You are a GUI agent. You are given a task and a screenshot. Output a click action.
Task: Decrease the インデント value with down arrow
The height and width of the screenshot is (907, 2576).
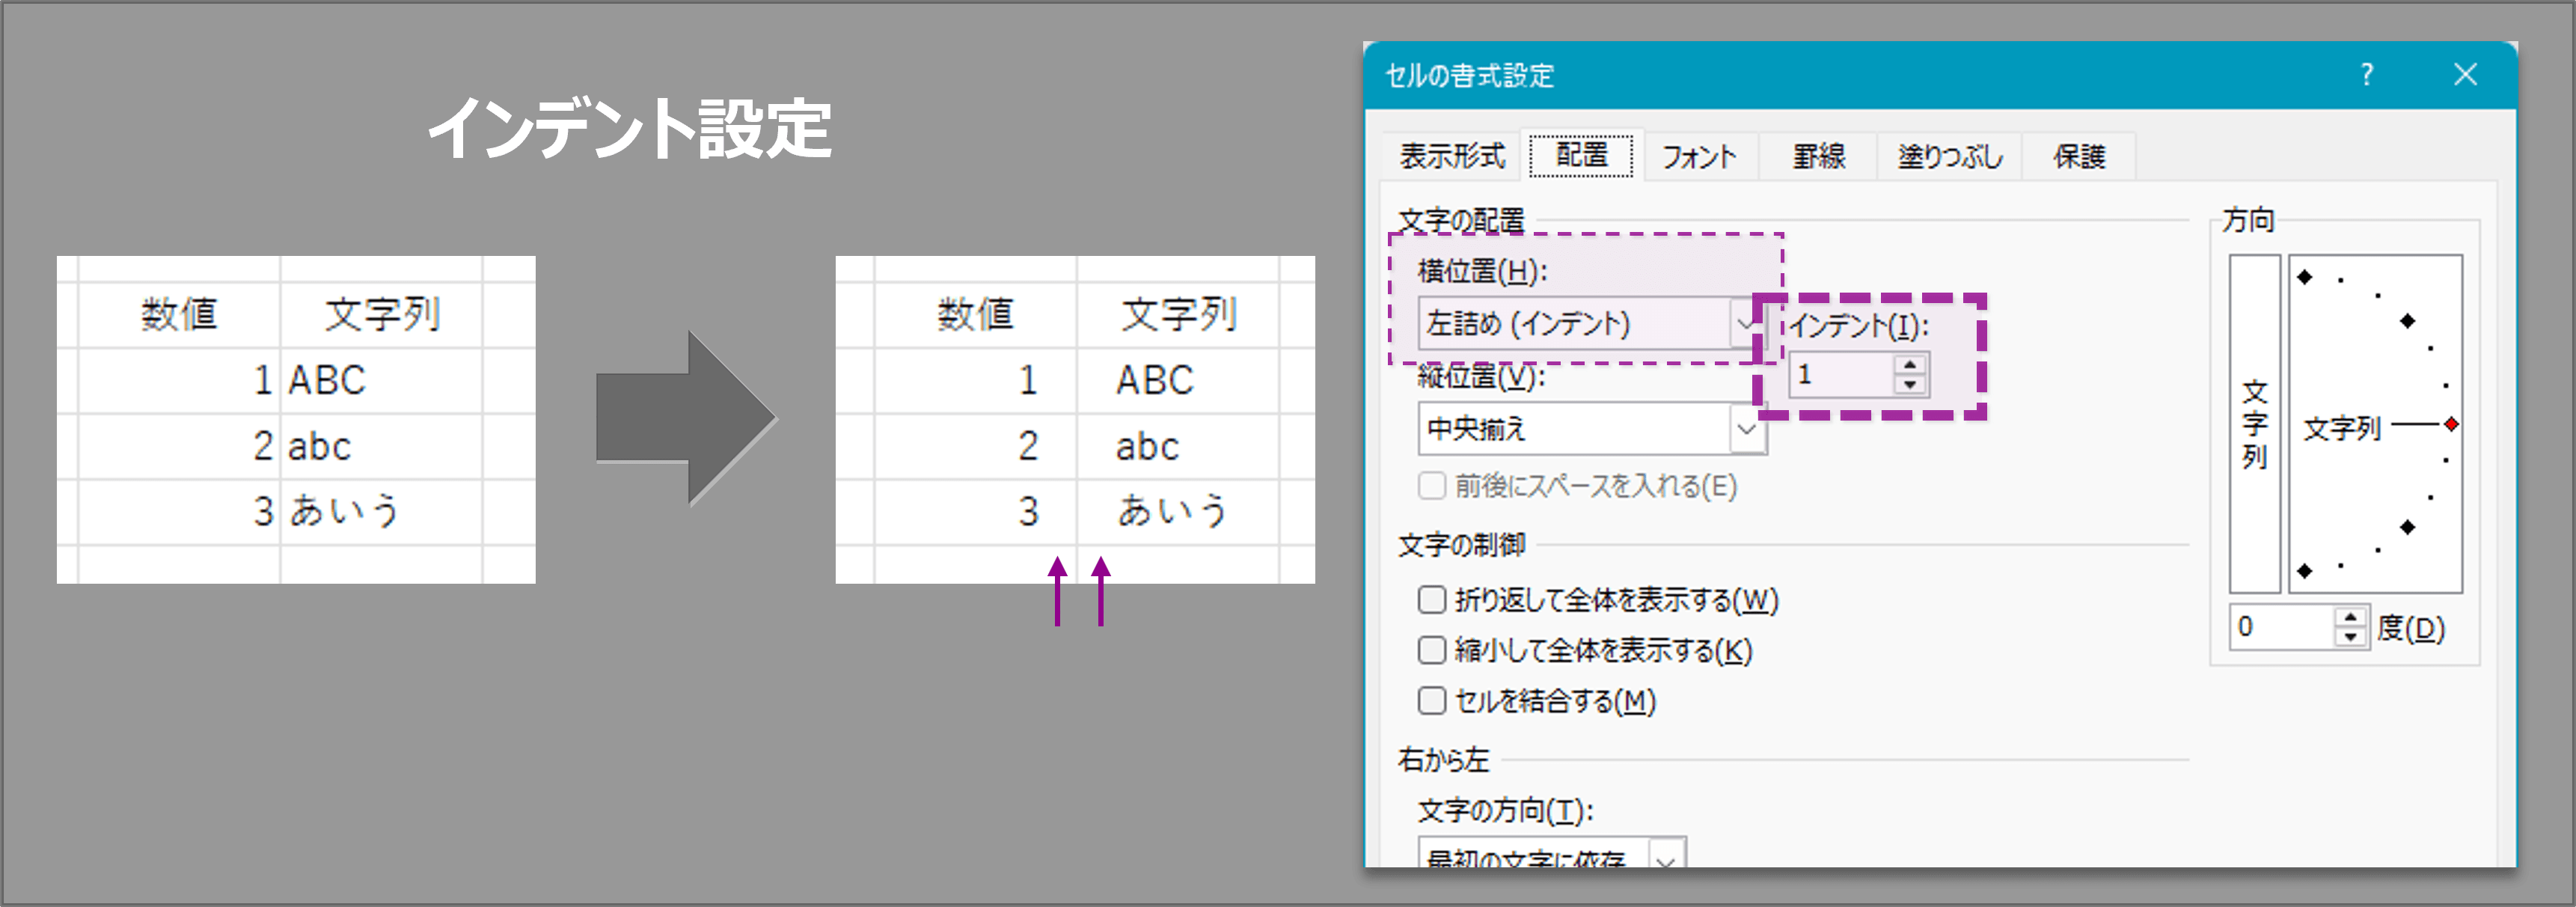tap(1911, 386)
